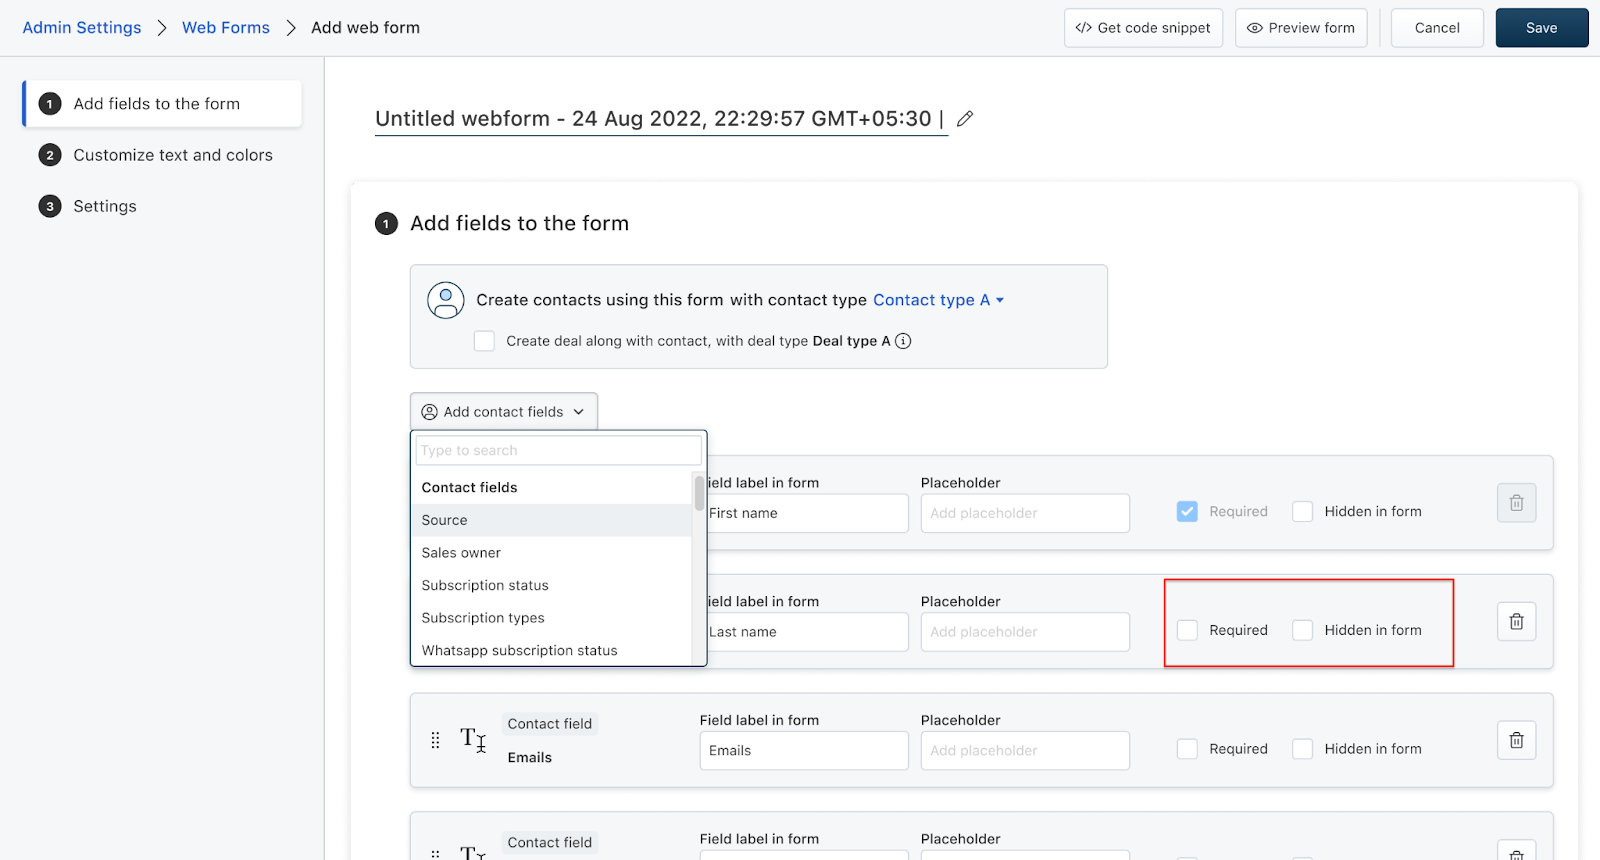The width and height of the screenshot is (1600, 860).
Task: Select Subscription status from the list
Action: coord(551,586)
